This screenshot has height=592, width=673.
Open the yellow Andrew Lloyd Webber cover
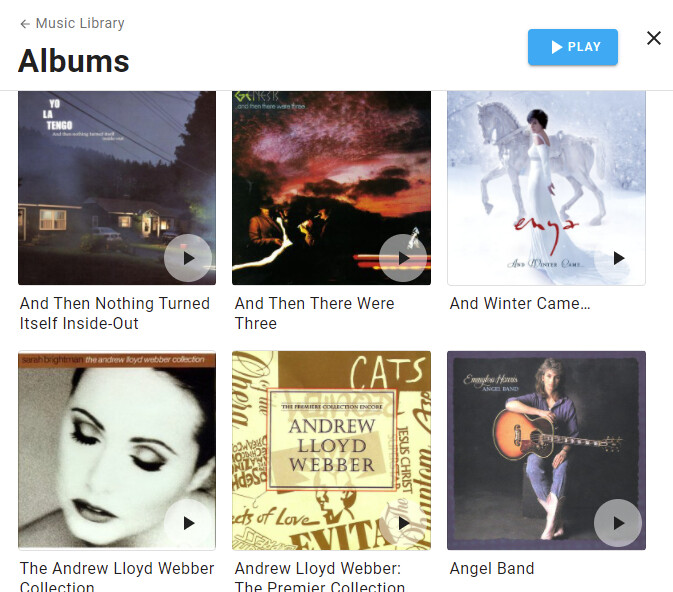(331, 450)
